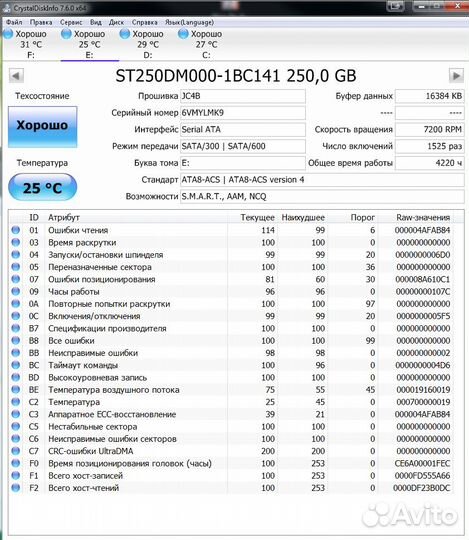469x540 pixels.
Task: Click status icon of Часы работы row
Action: pos(15,291)
